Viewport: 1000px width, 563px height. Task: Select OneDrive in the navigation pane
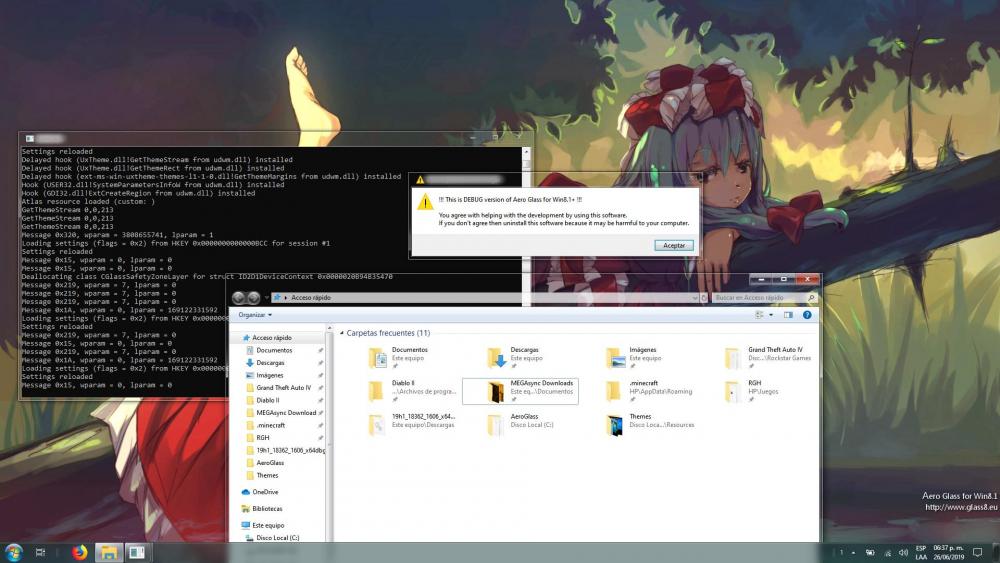click(265, 492)
